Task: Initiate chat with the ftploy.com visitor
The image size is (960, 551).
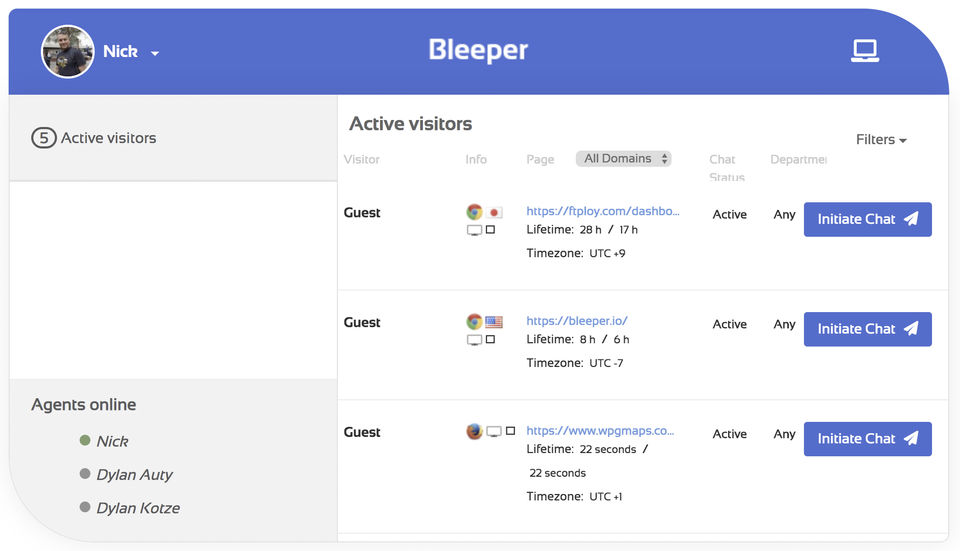Action: pos(867,219)
